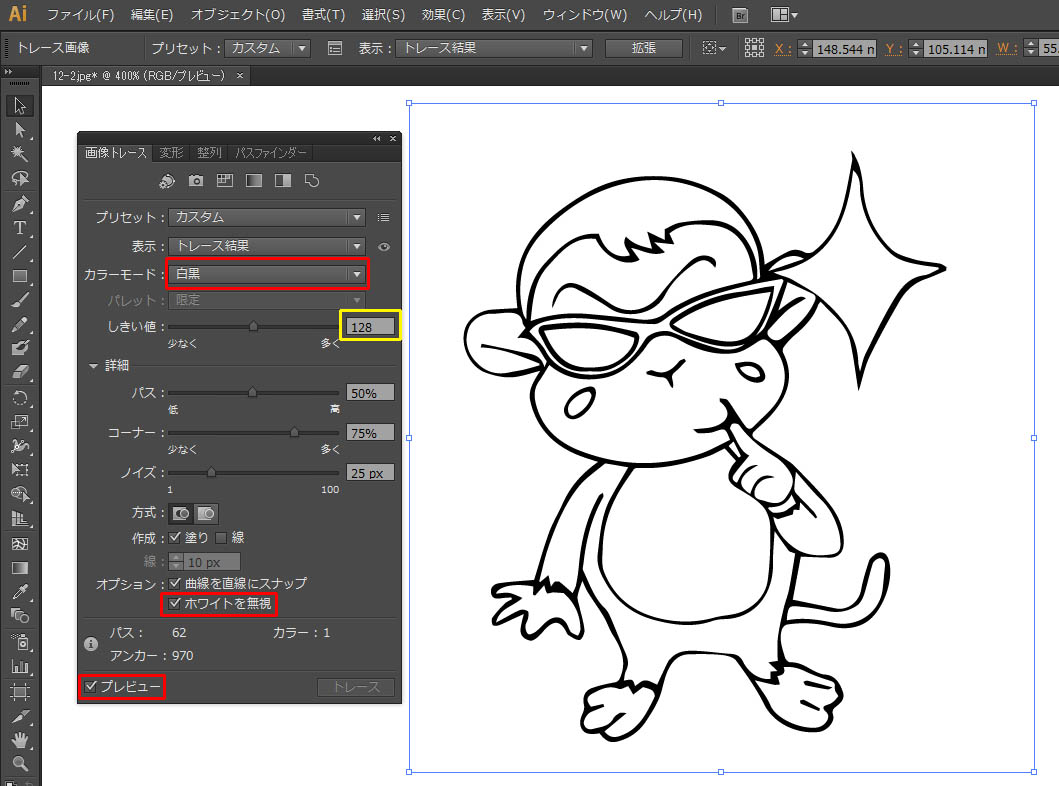Click the 拡張 button

pyautogui.click(x=644, y=48)
